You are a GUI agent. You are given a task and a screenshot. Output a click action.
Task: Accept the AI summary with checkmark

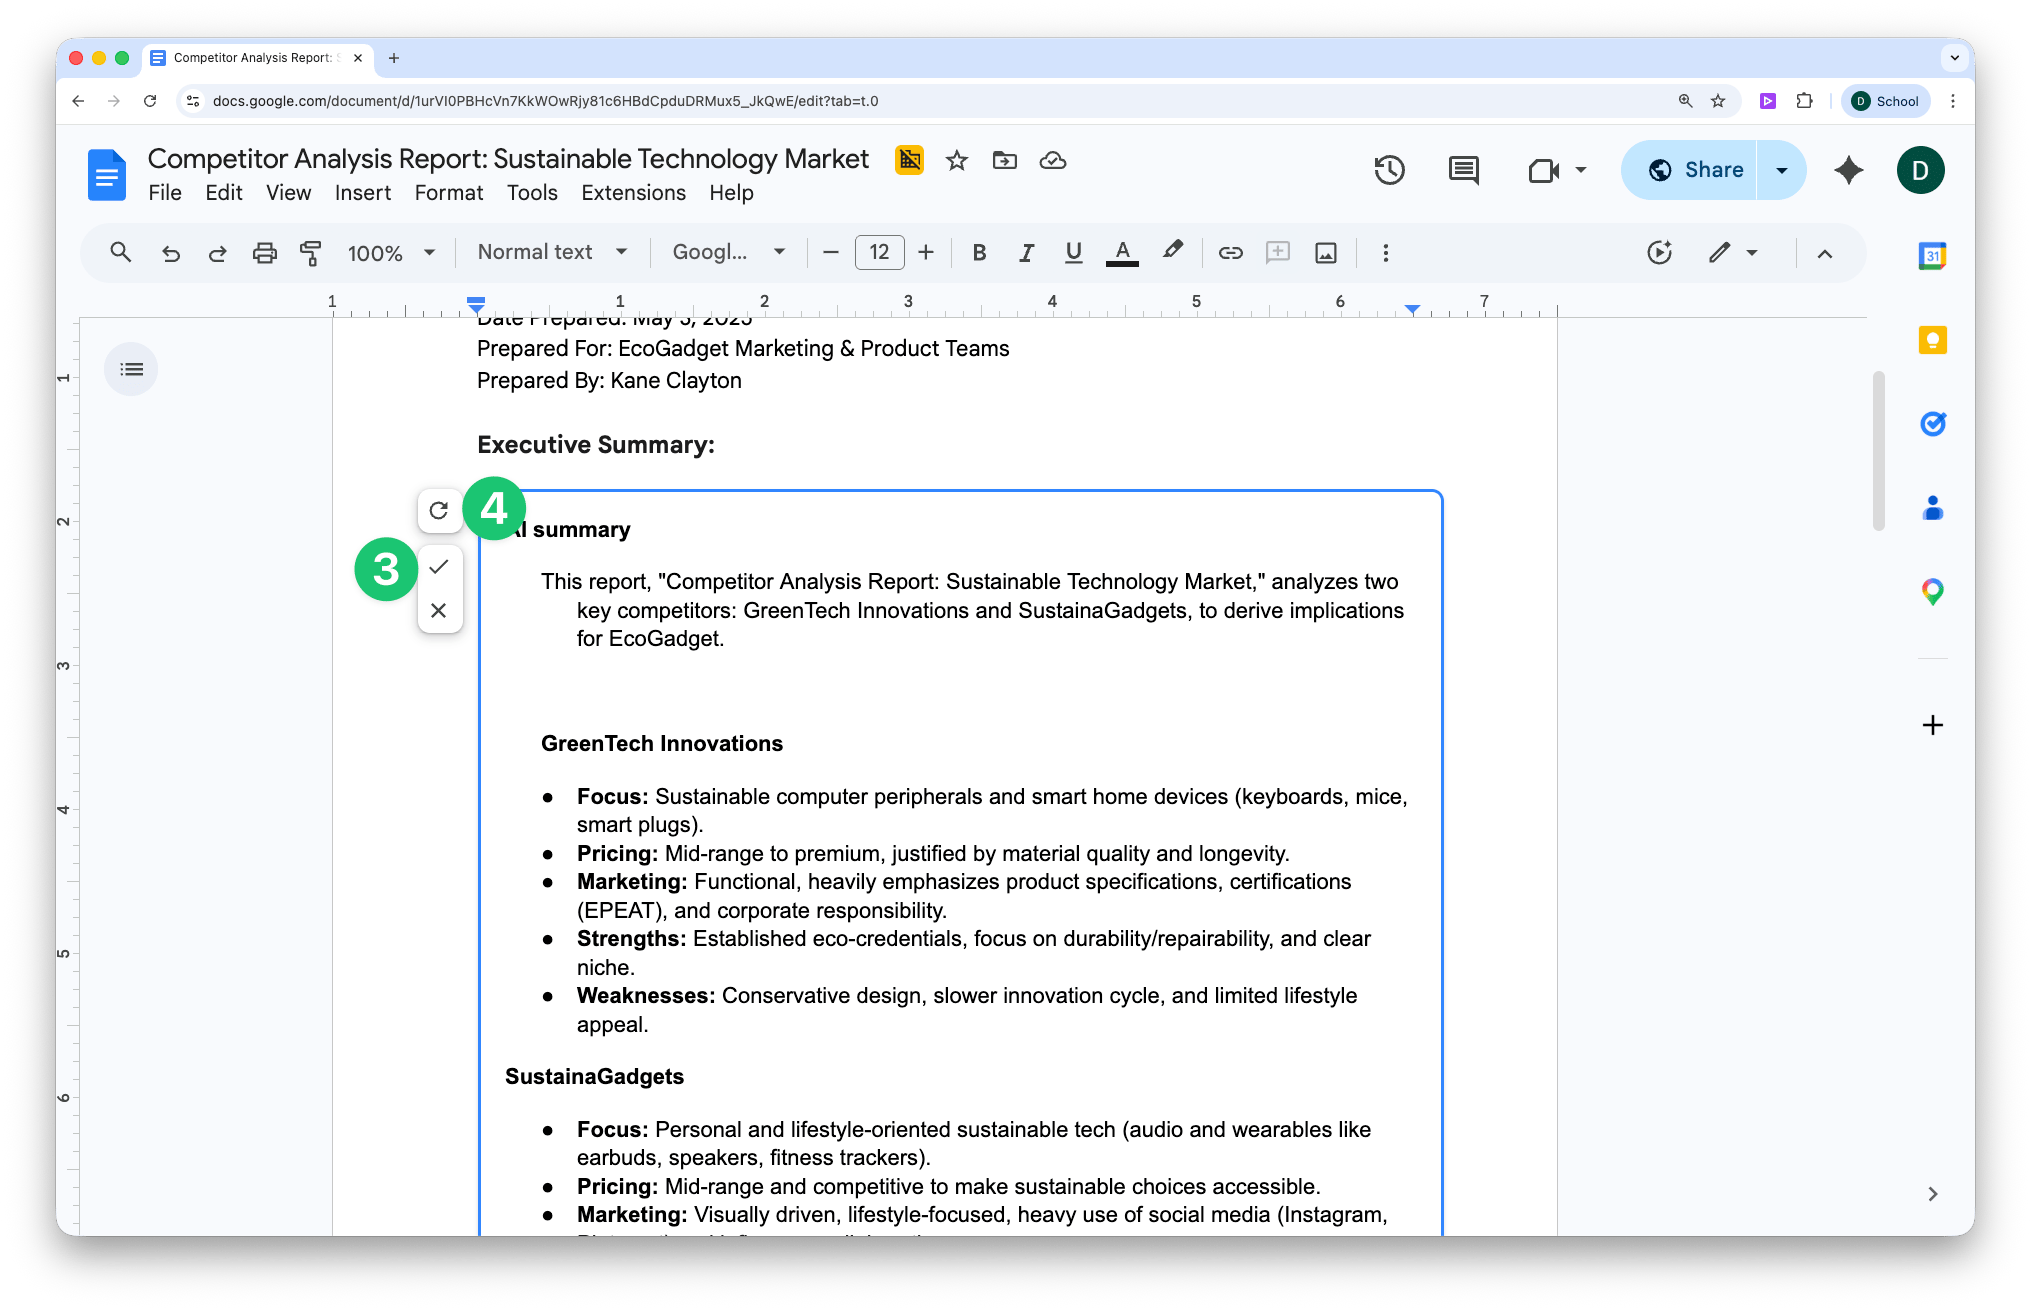pos(439,567)
